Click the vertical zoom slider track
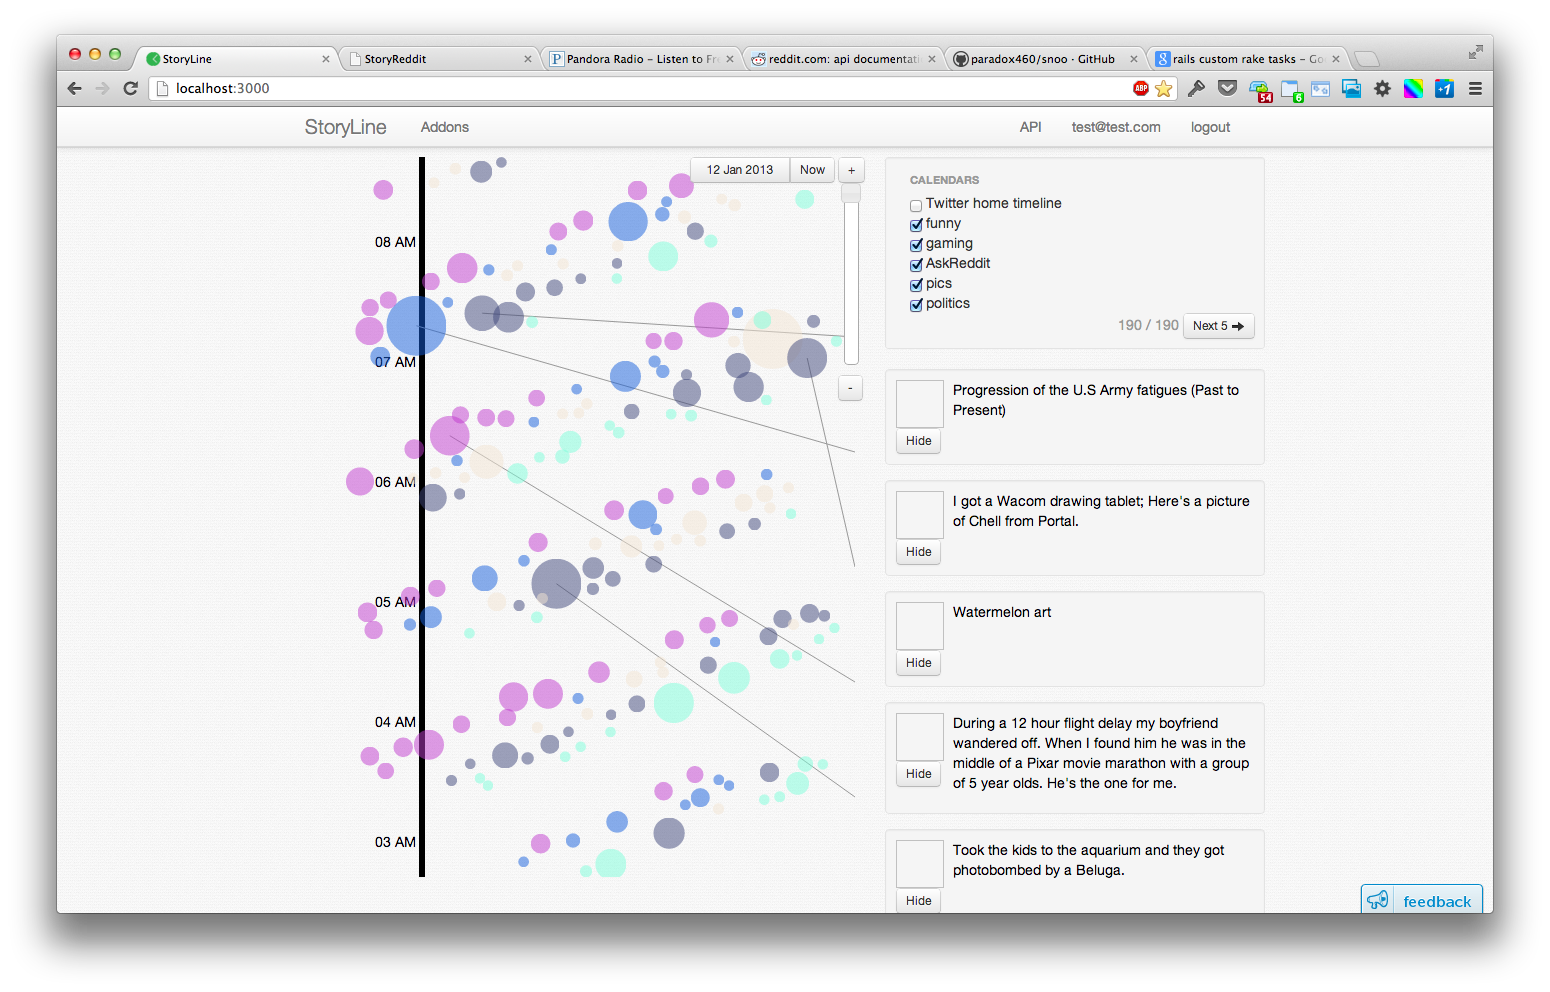The width and height of the screenshot is (1550, 992). coord(851,275)
